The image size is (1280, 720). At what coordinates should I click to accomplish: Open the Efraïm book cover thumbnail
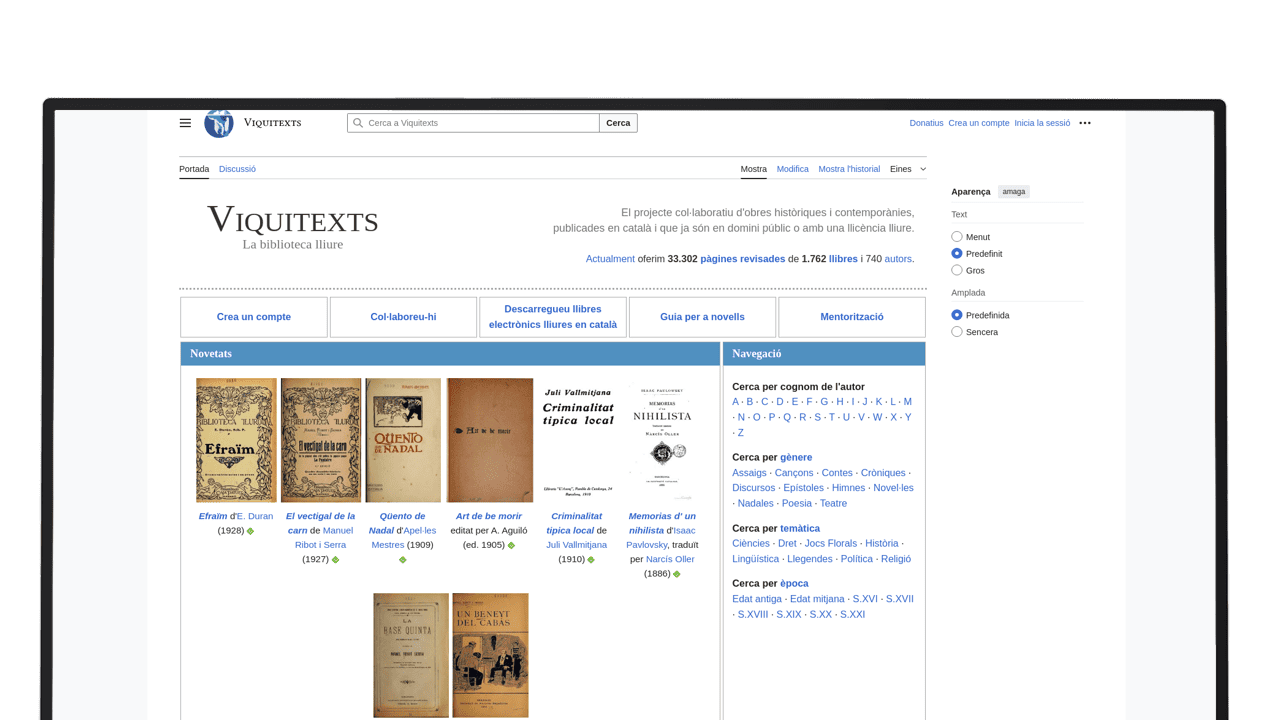[x=236, y=440]
